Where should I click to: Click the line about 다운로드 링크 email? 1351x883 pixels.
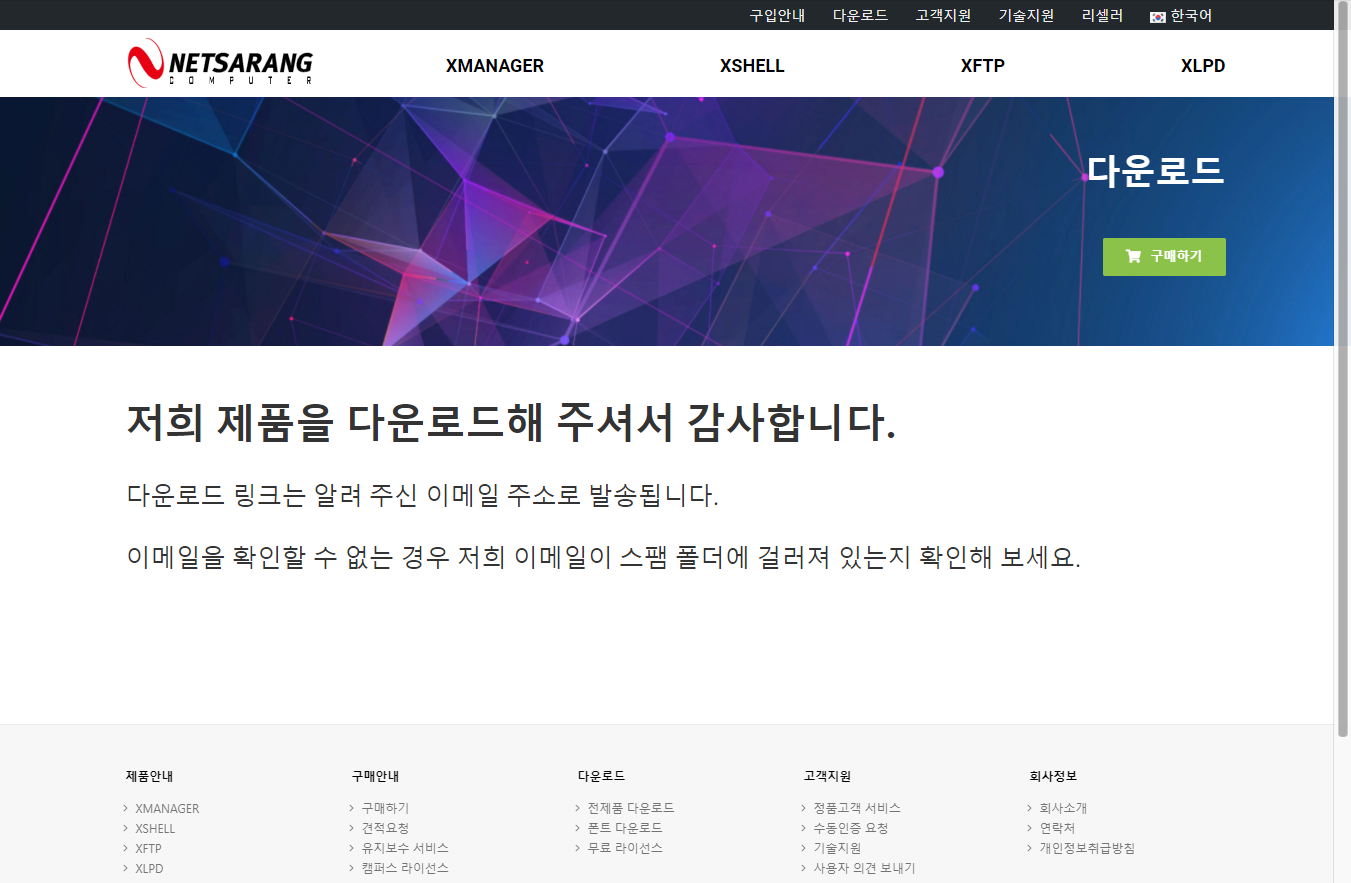point(423,495)
